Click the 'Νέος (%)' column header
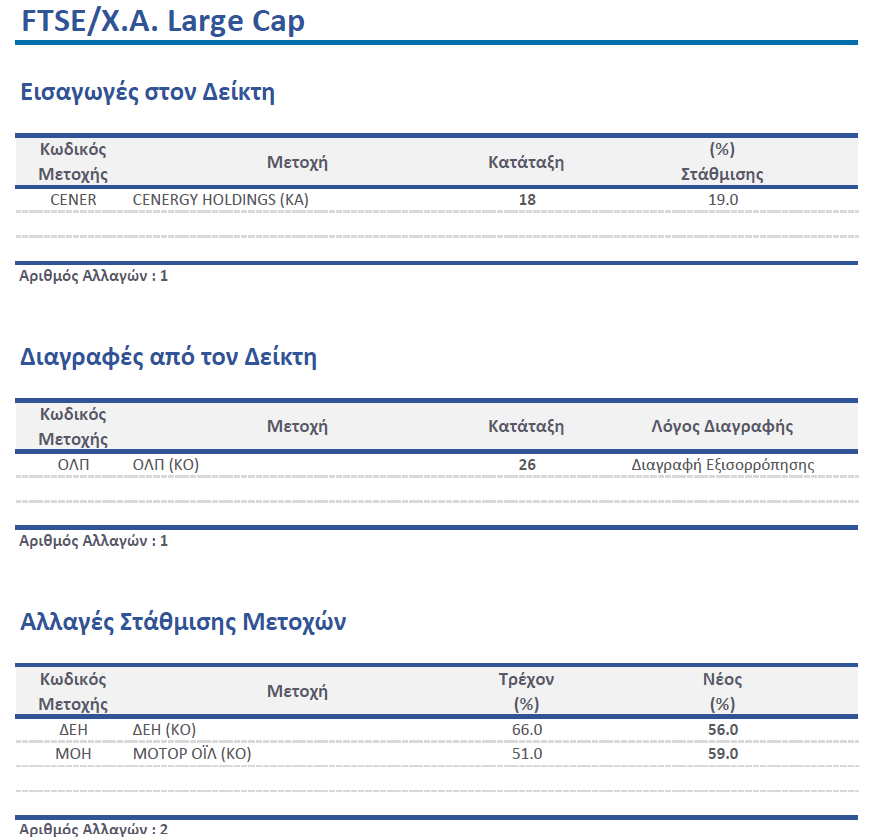The width and height of the screenshot is (876, 837). 722,691
